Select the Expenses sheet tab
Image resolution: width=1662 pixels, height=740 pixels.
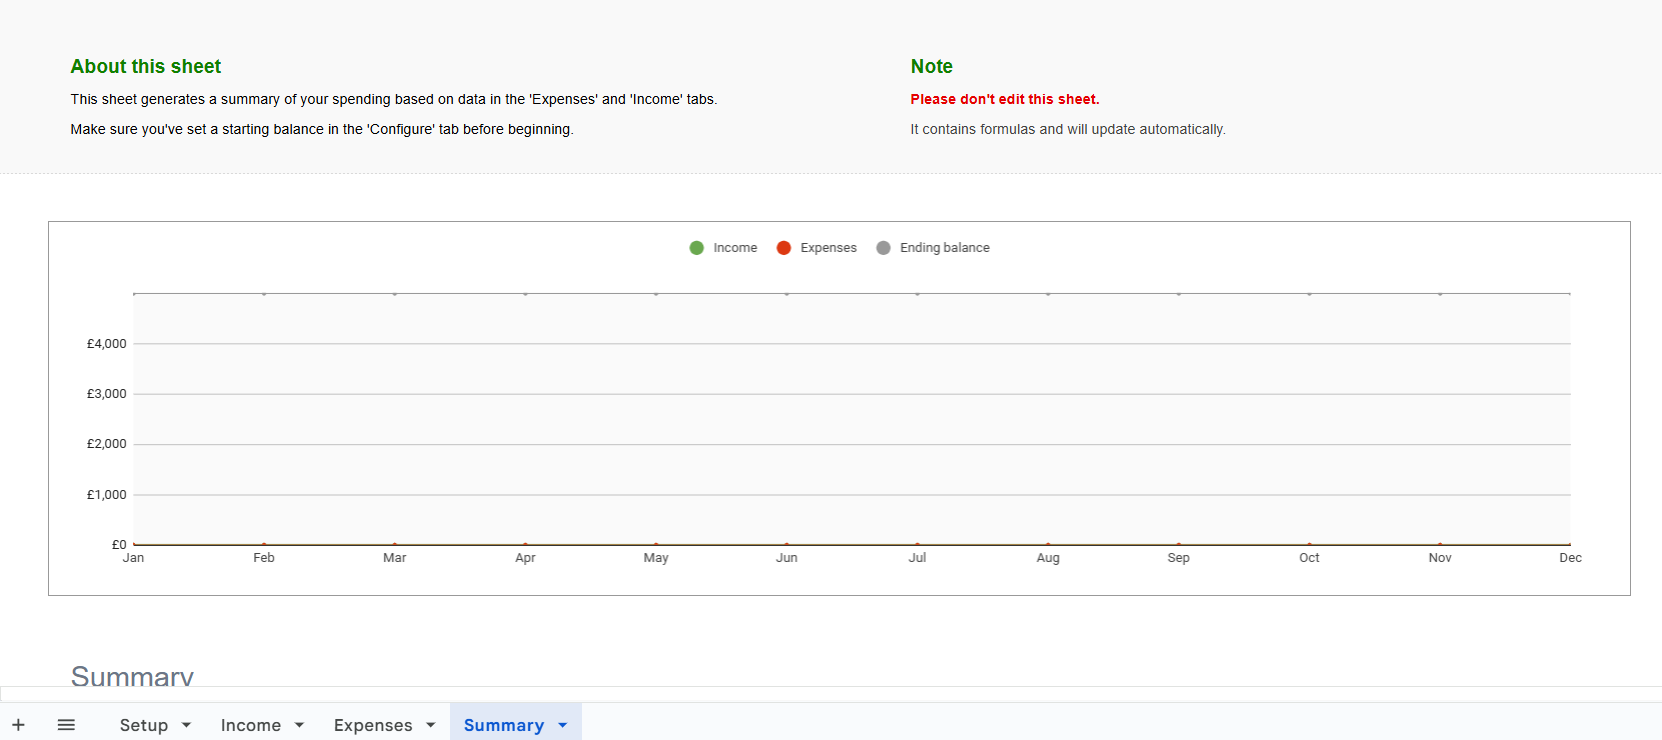[372, 725]
